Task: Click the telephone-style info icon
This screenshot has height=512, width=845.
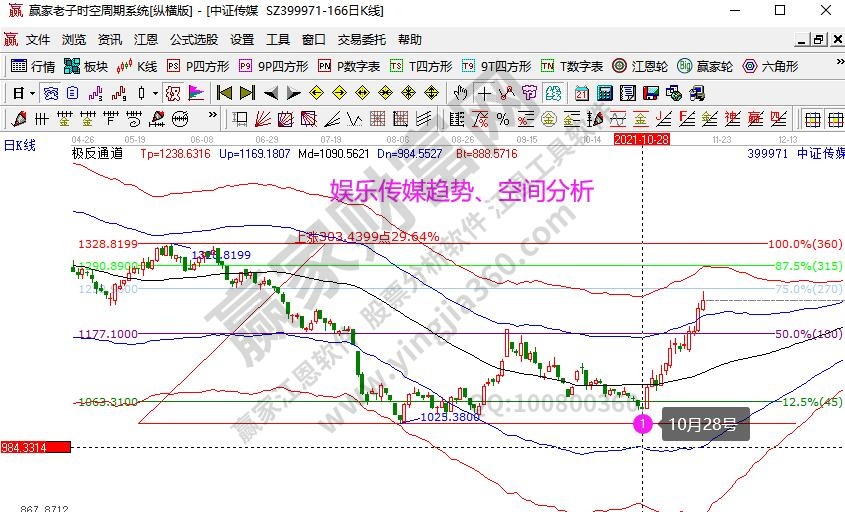Action: 51,94
